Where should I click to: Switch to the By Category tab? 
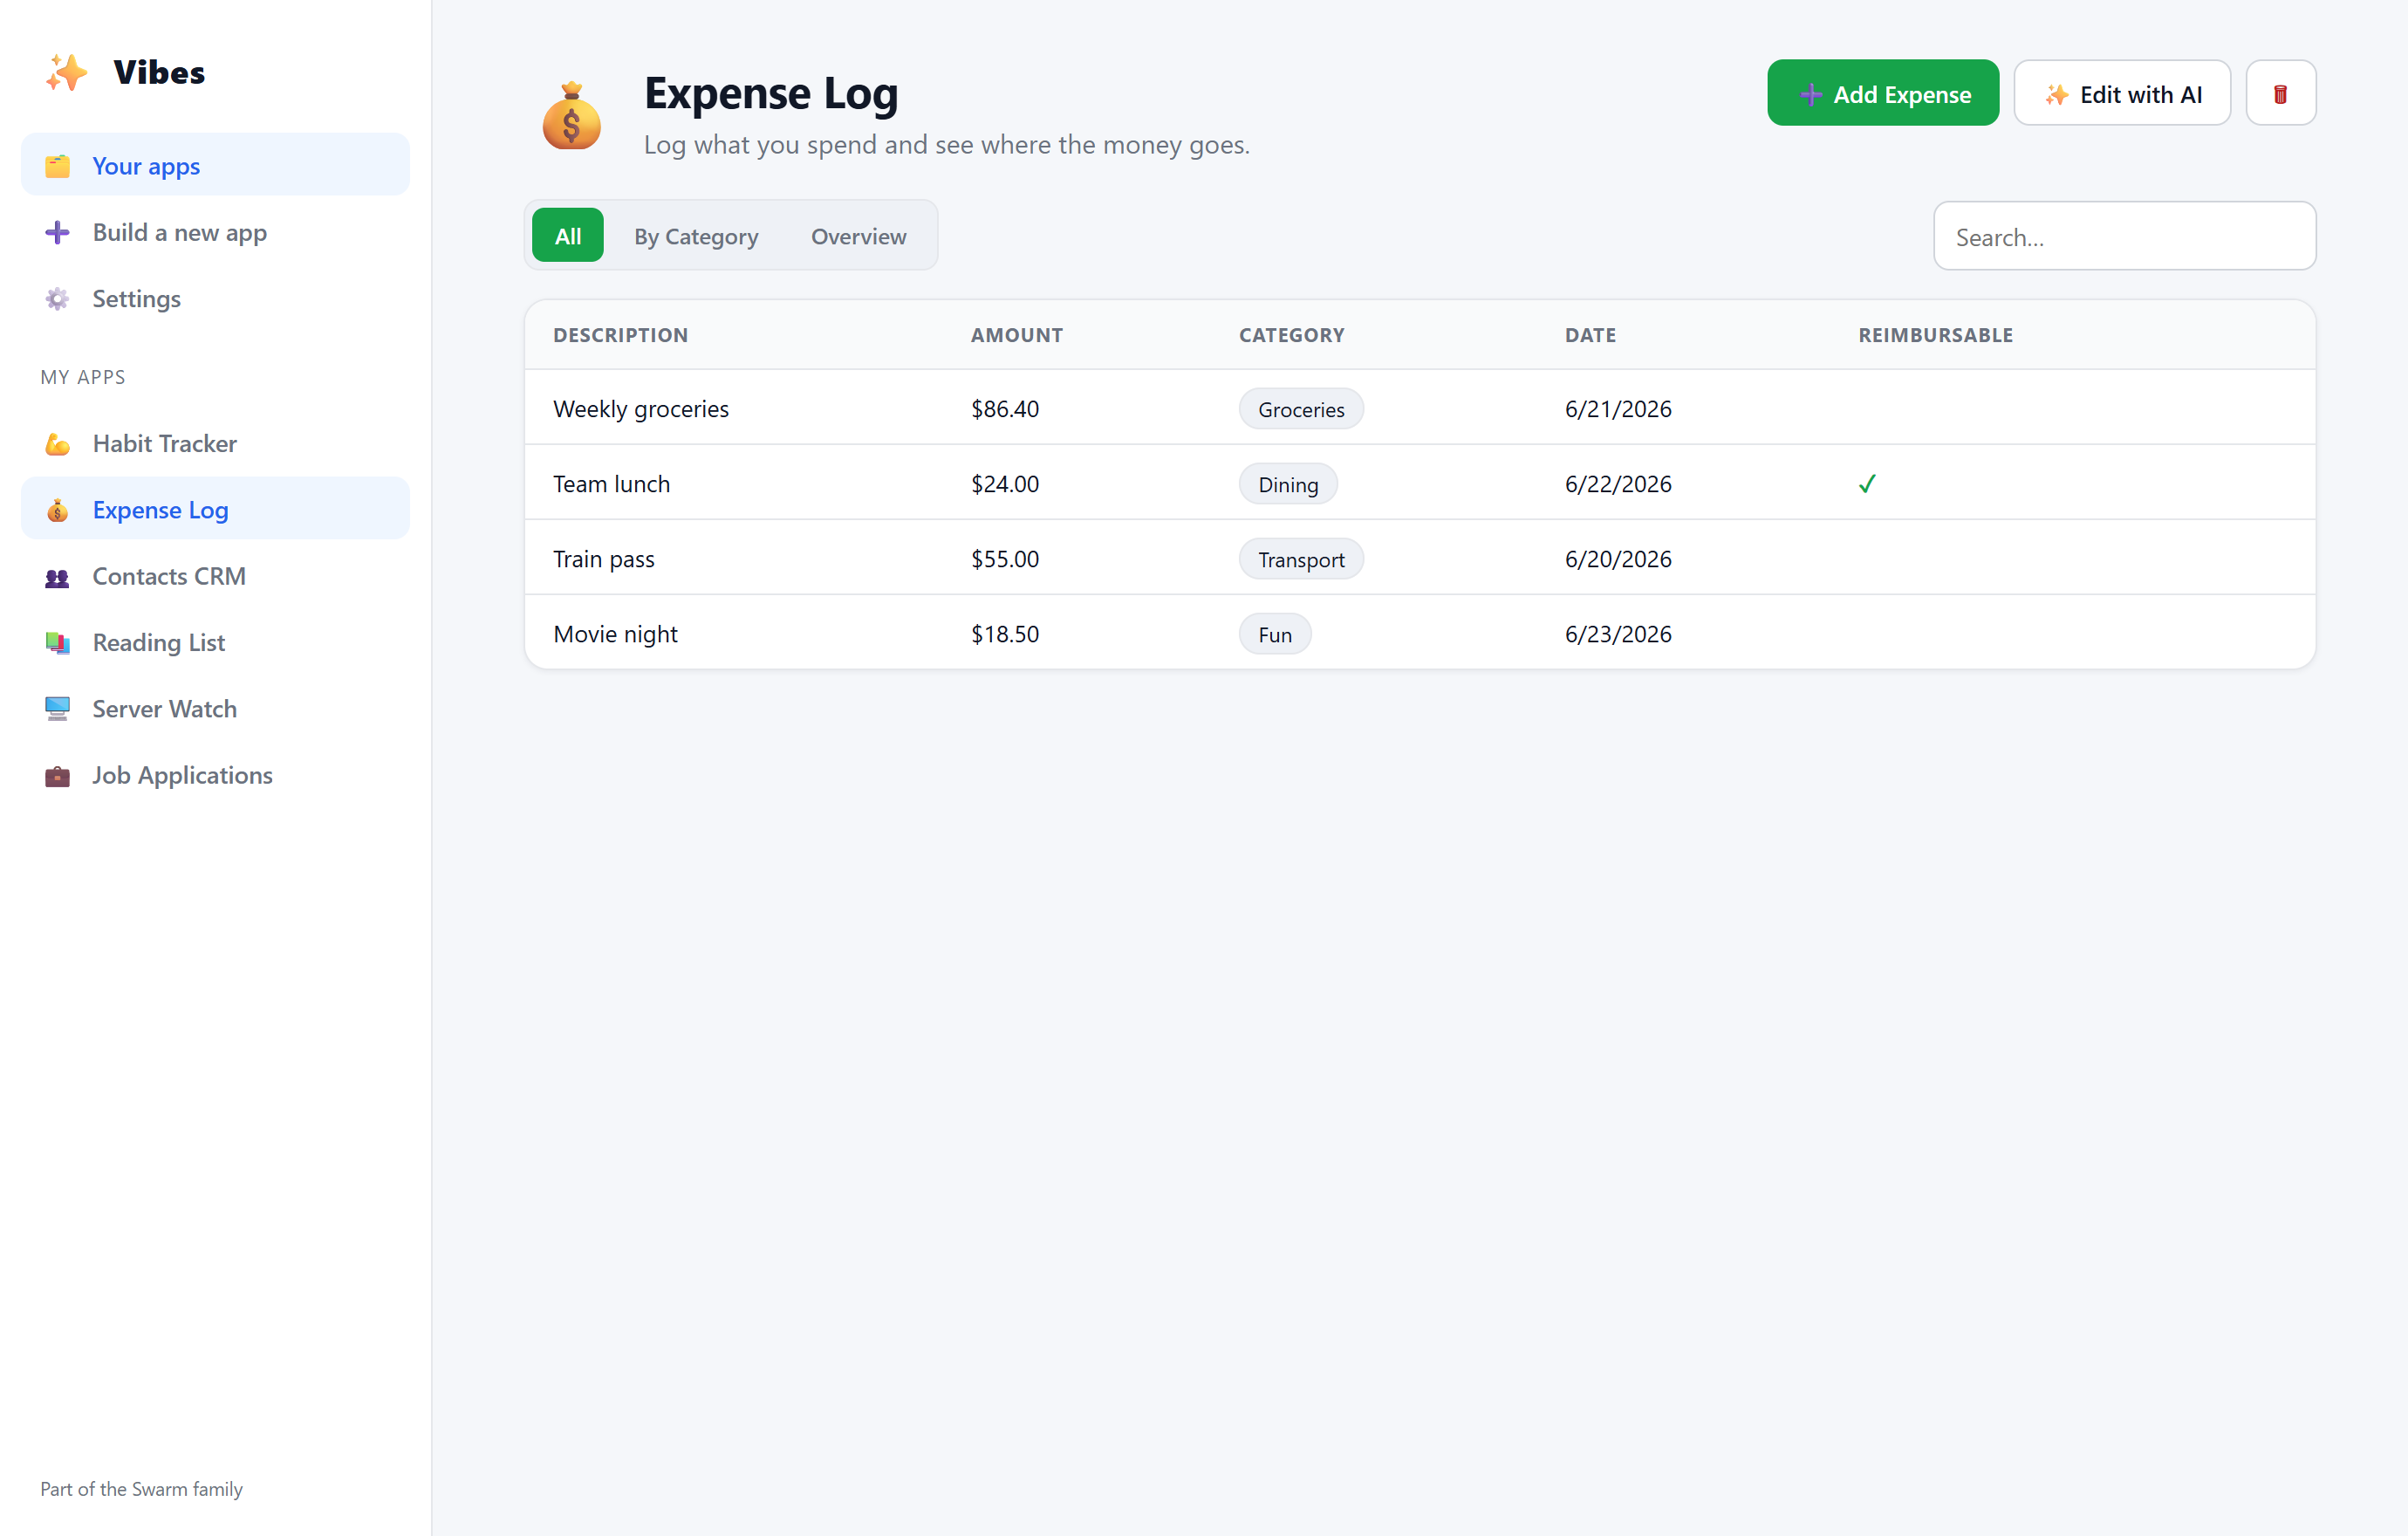pos(696,236)
